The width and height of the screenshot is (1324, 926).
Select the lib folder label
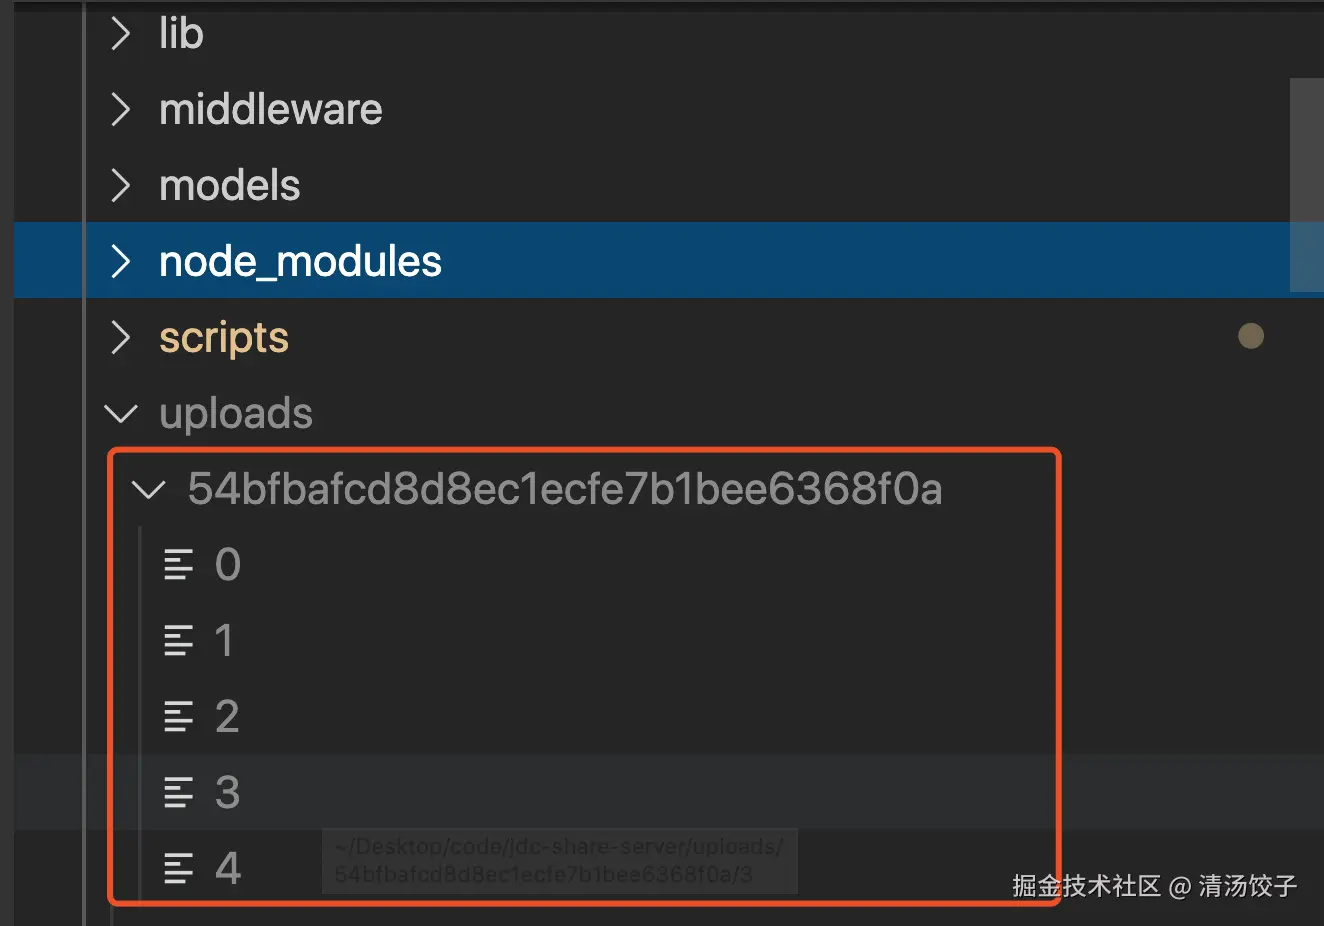181,34
